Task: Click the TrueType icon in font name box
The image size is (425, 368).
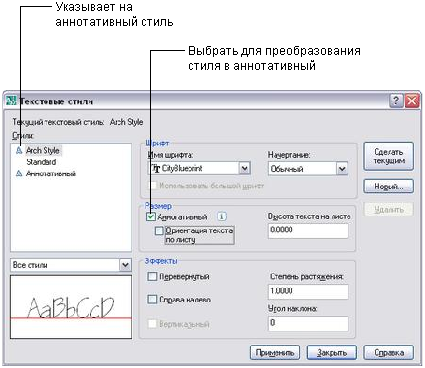Action: coord(156,168)
